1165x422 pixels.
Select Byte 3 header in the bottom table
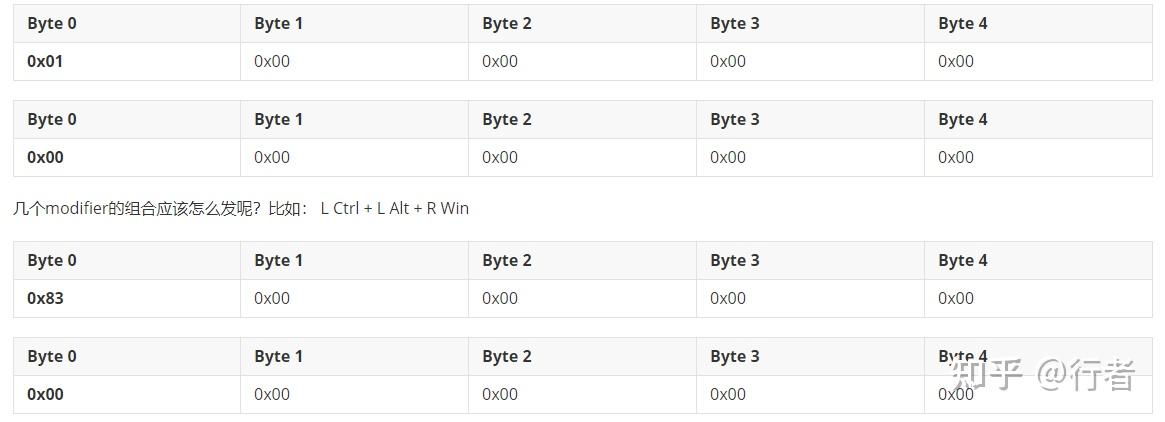click(735, 356)
